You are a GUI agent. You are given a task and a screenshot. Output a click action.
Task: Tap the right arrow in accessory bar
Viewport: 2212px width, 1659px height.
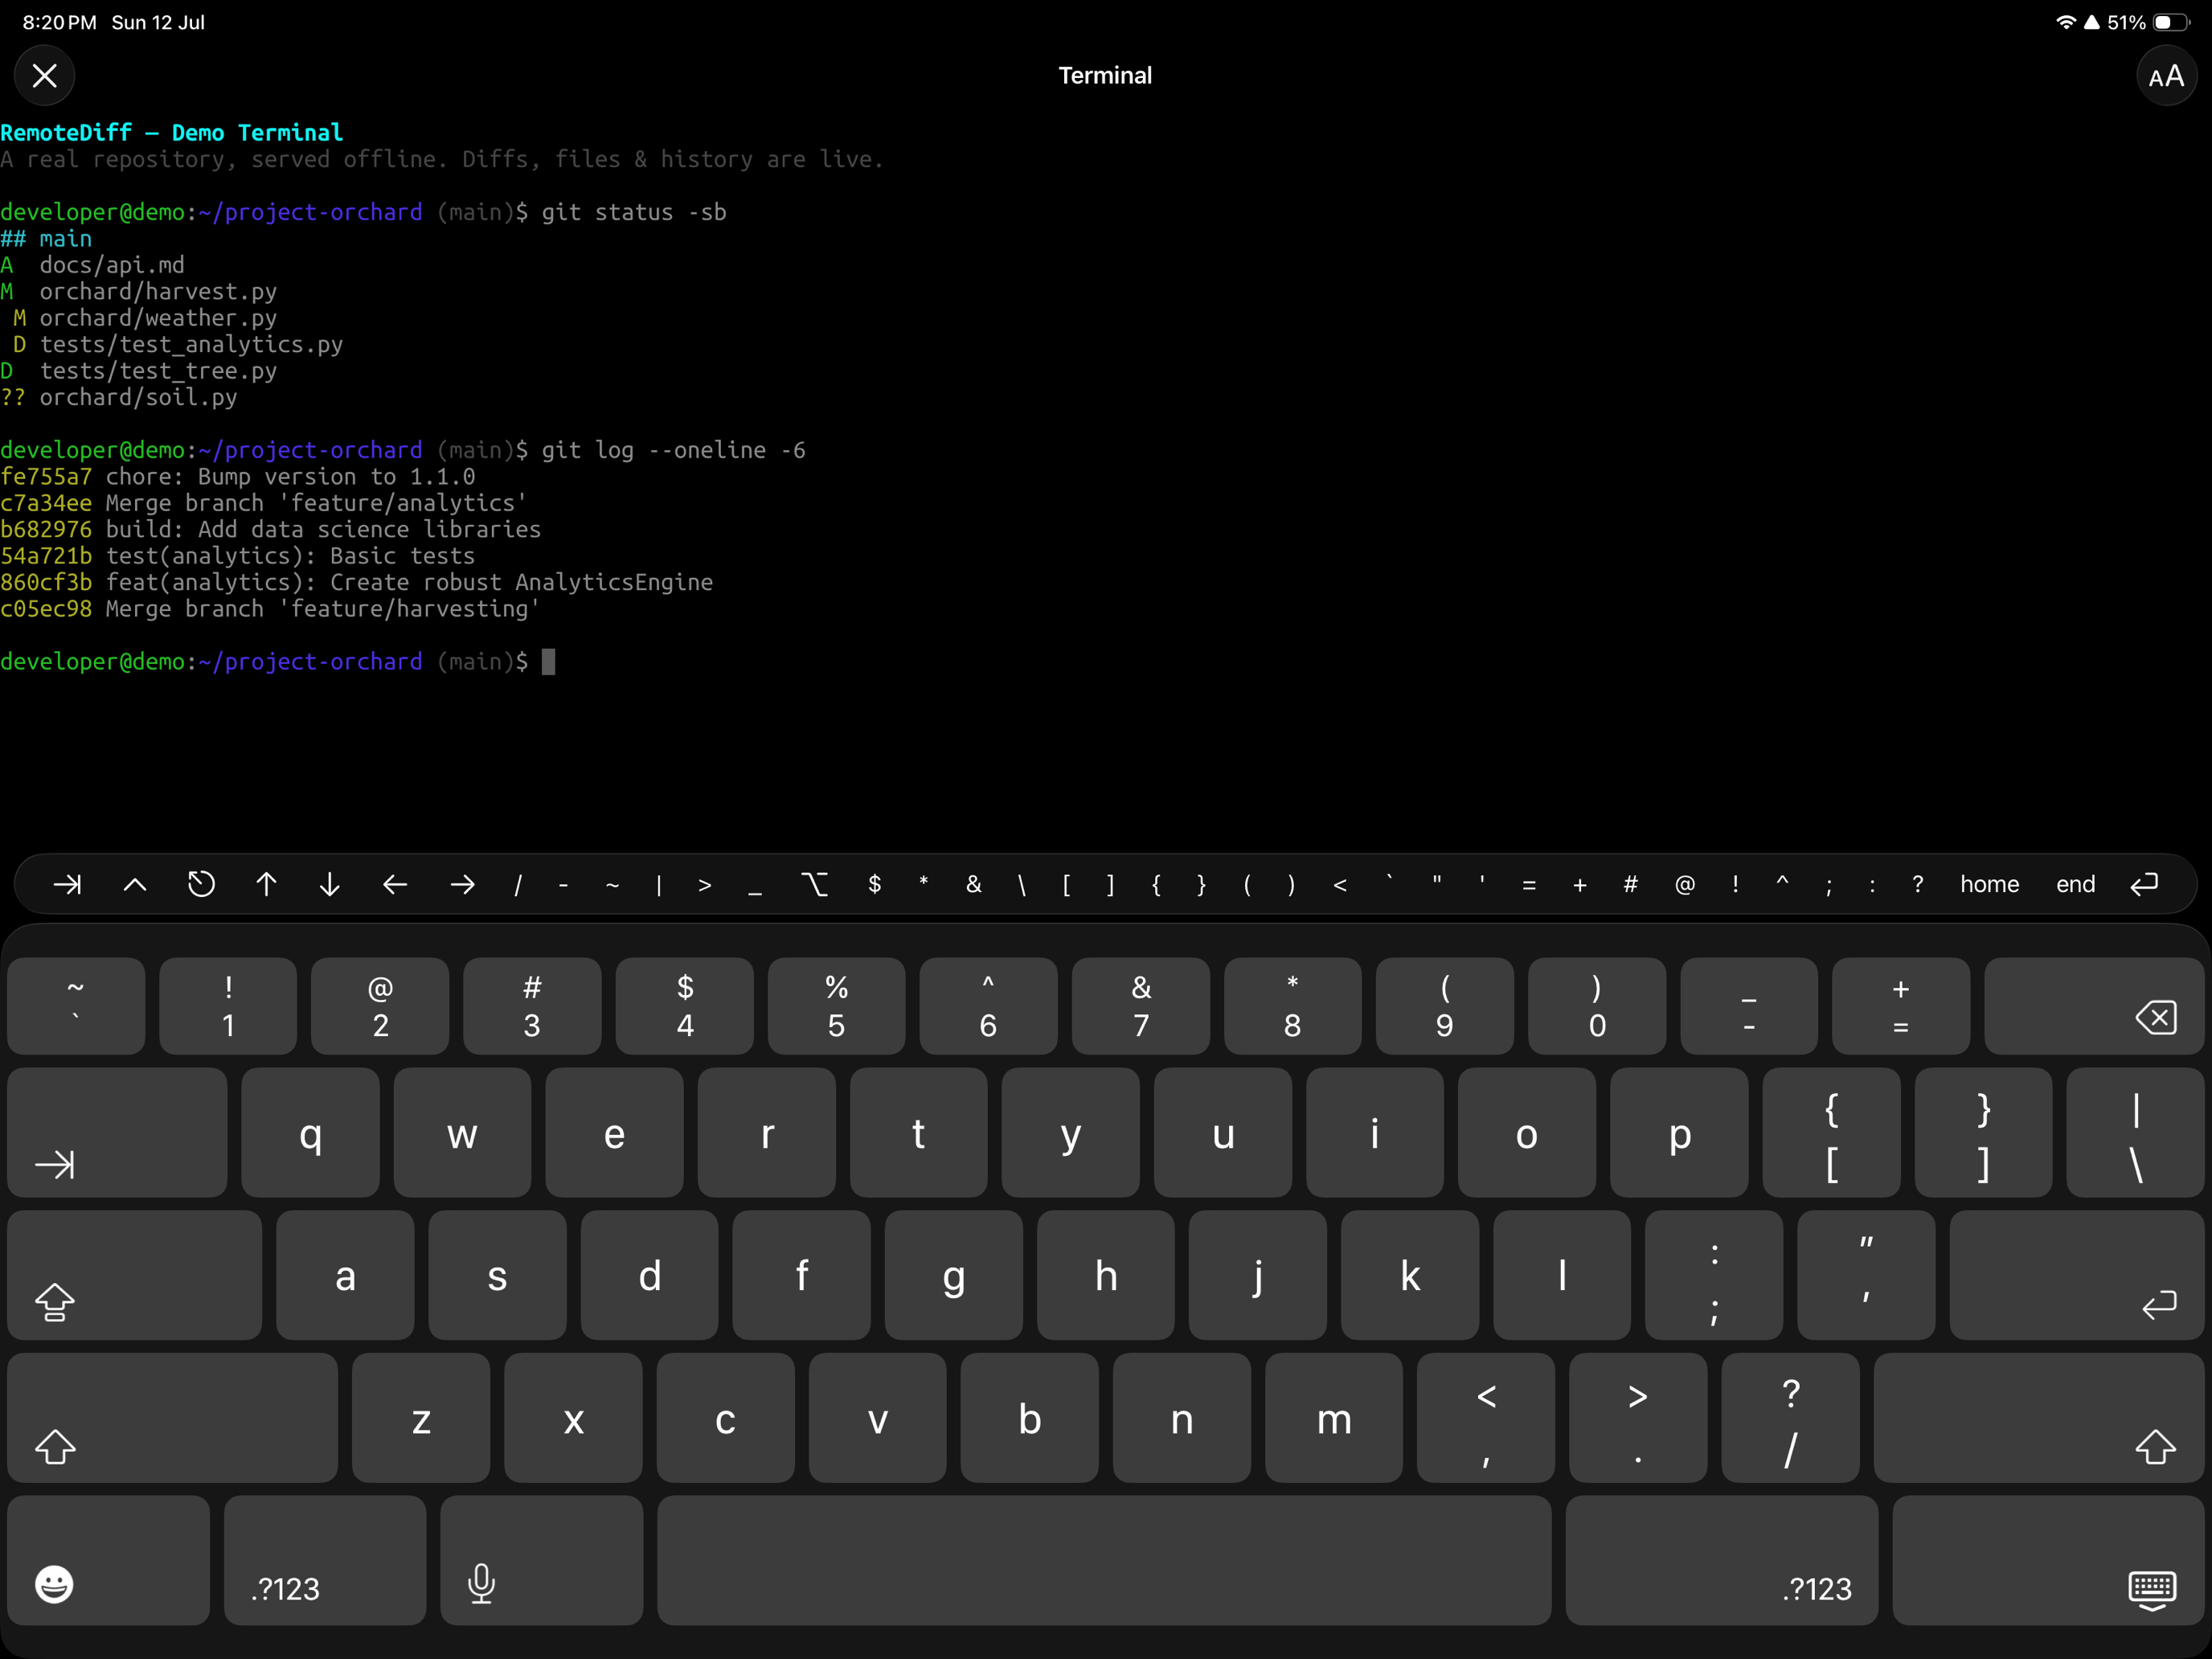point(462,884)
